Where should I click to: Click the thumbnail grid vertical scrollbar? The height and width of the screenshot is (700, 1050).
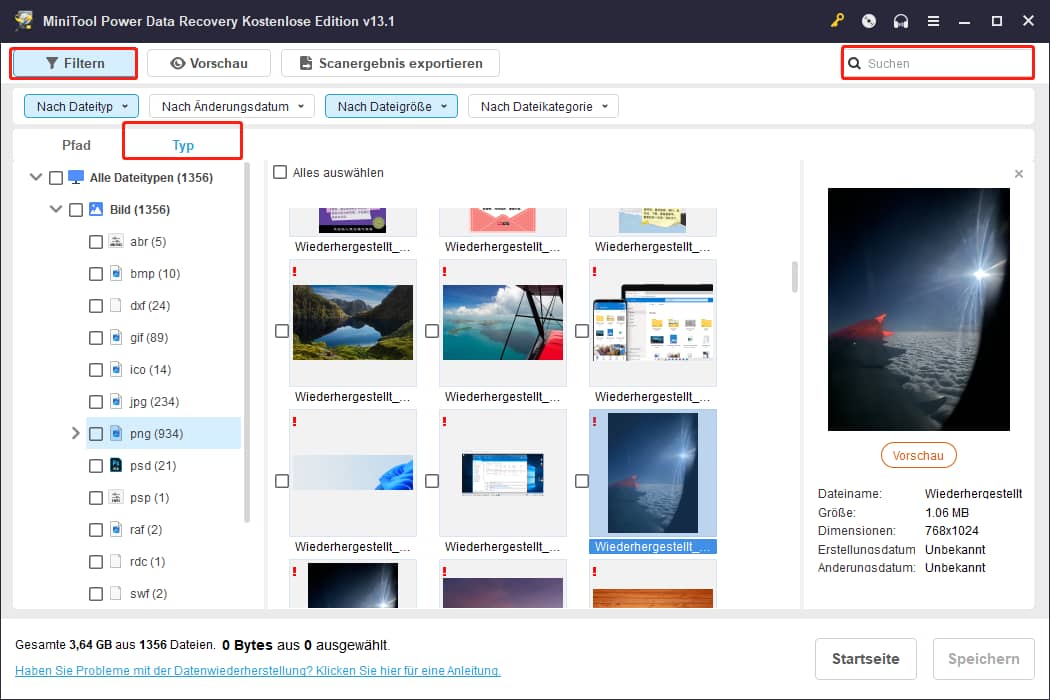pos(795,277)
